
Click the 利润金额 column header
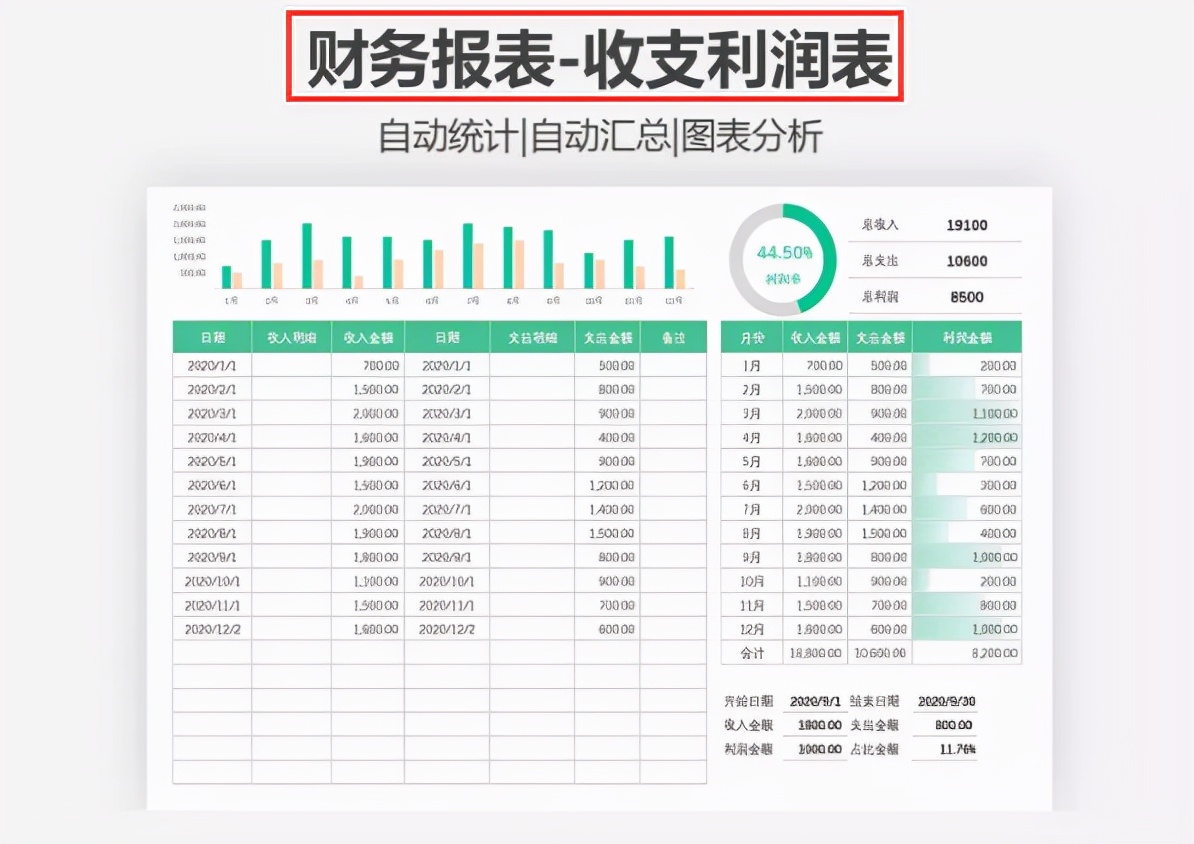966,336
